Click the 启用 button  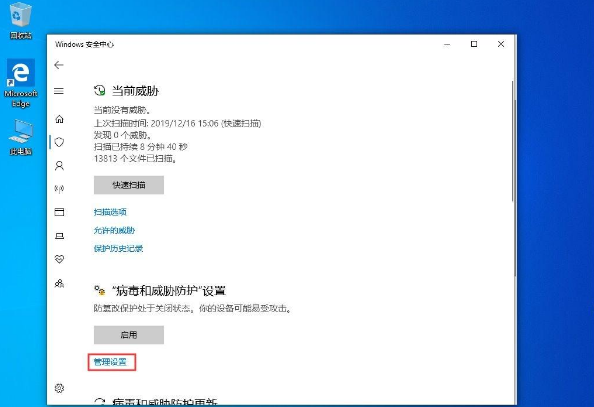(129, 335)
